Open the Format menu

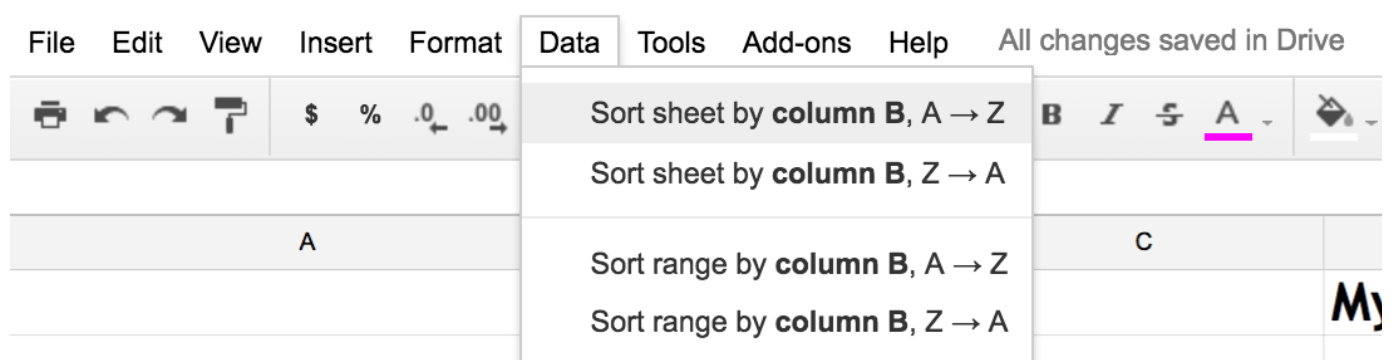pos(455,43)
